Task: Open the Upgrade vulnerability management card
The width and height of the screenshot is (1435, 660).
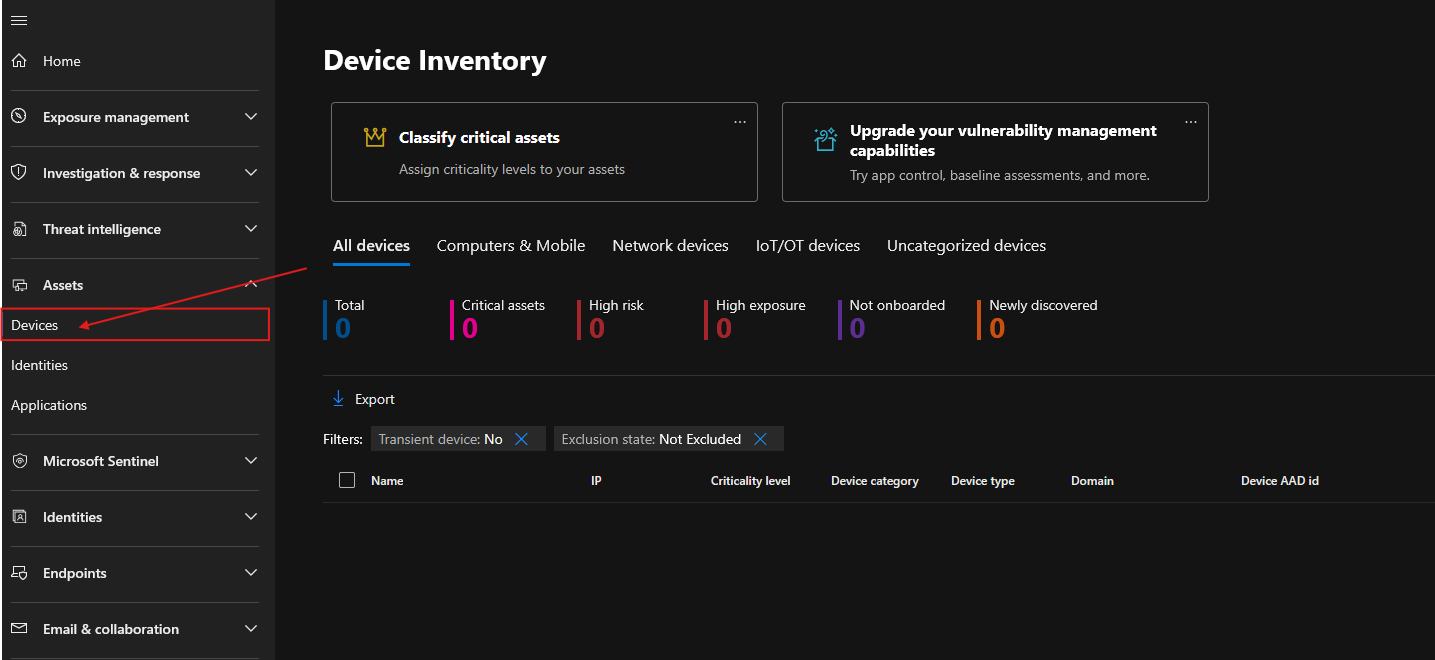Action: [x=995, y=152]
